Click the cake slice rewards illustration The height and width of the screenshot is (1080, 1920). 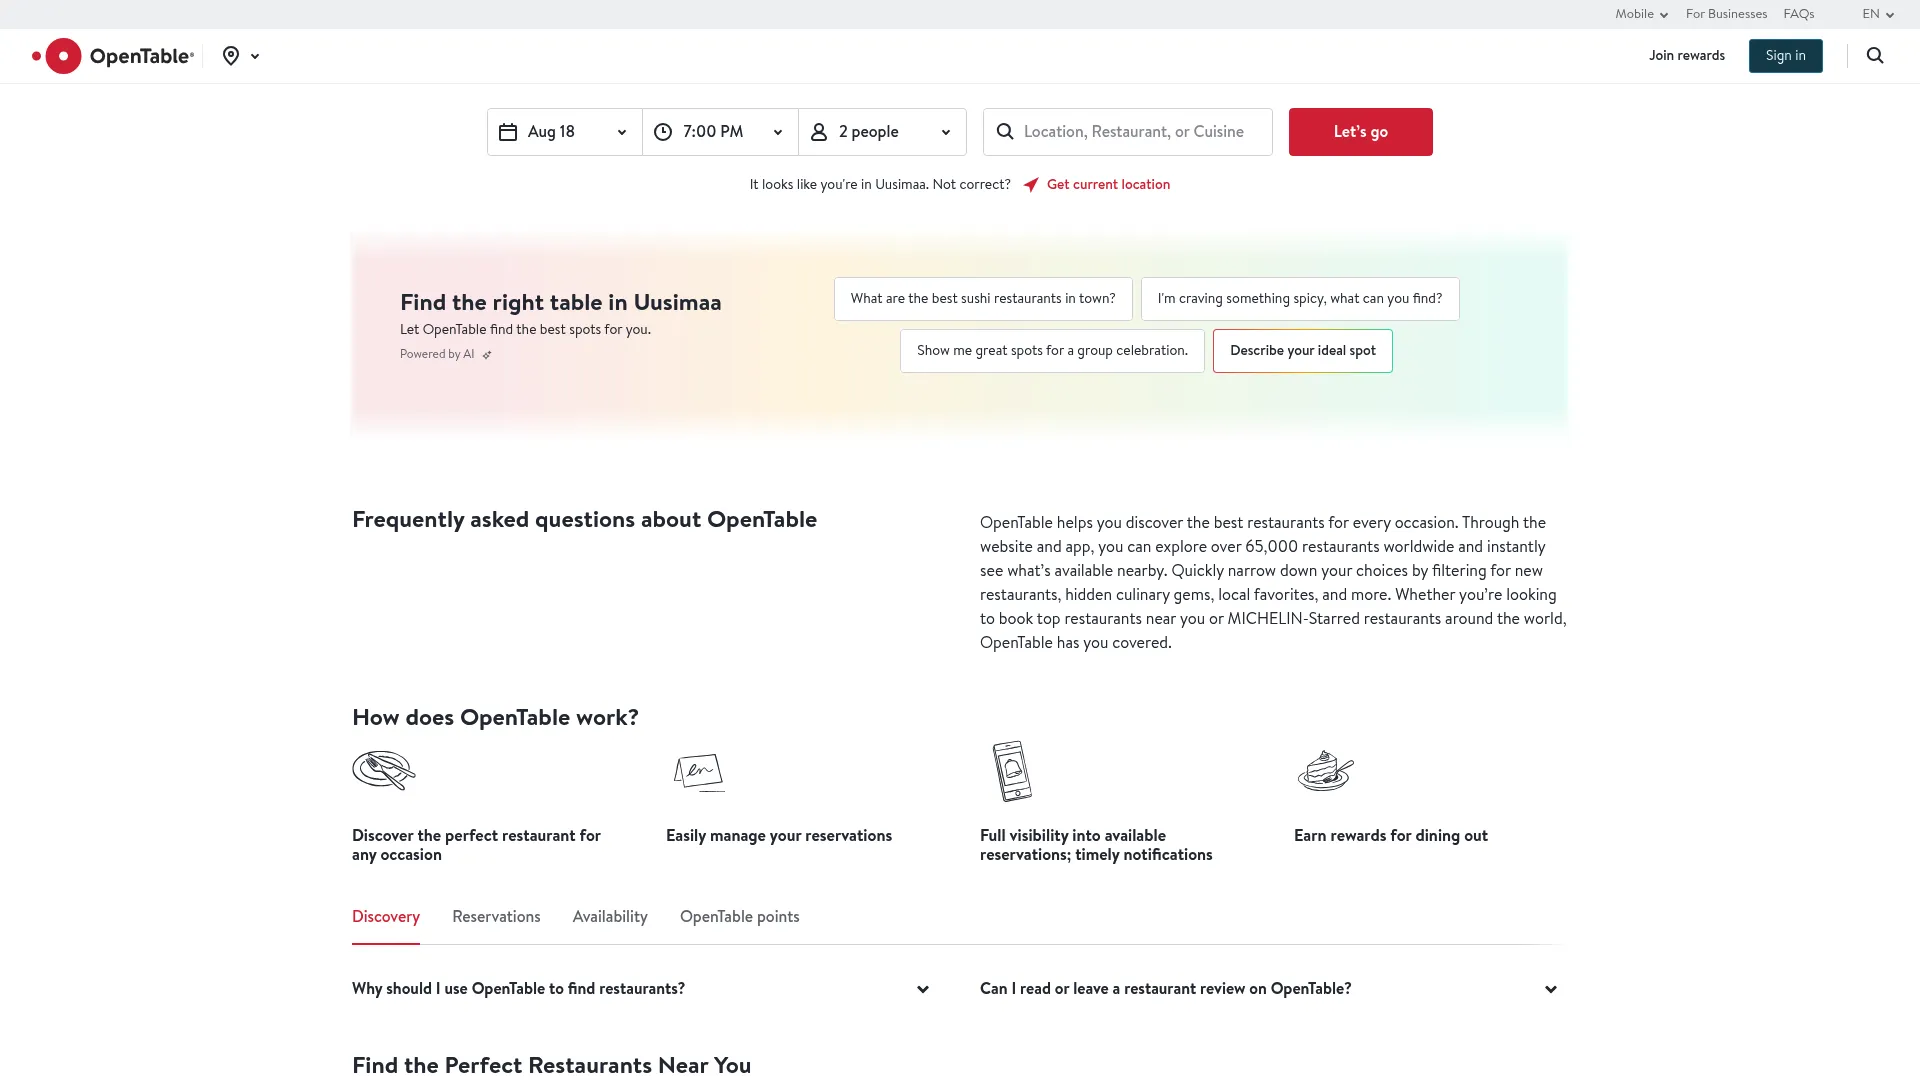point(1326,770)
